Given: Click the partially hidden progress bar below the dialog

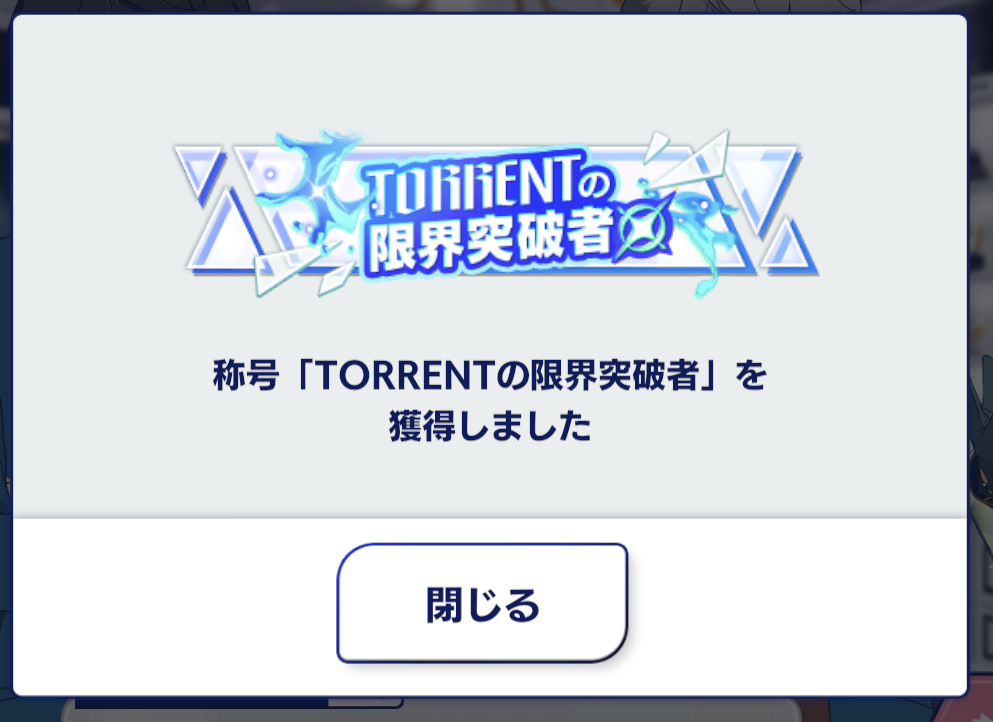Looking at the screenshot, I should coord(239,702).
